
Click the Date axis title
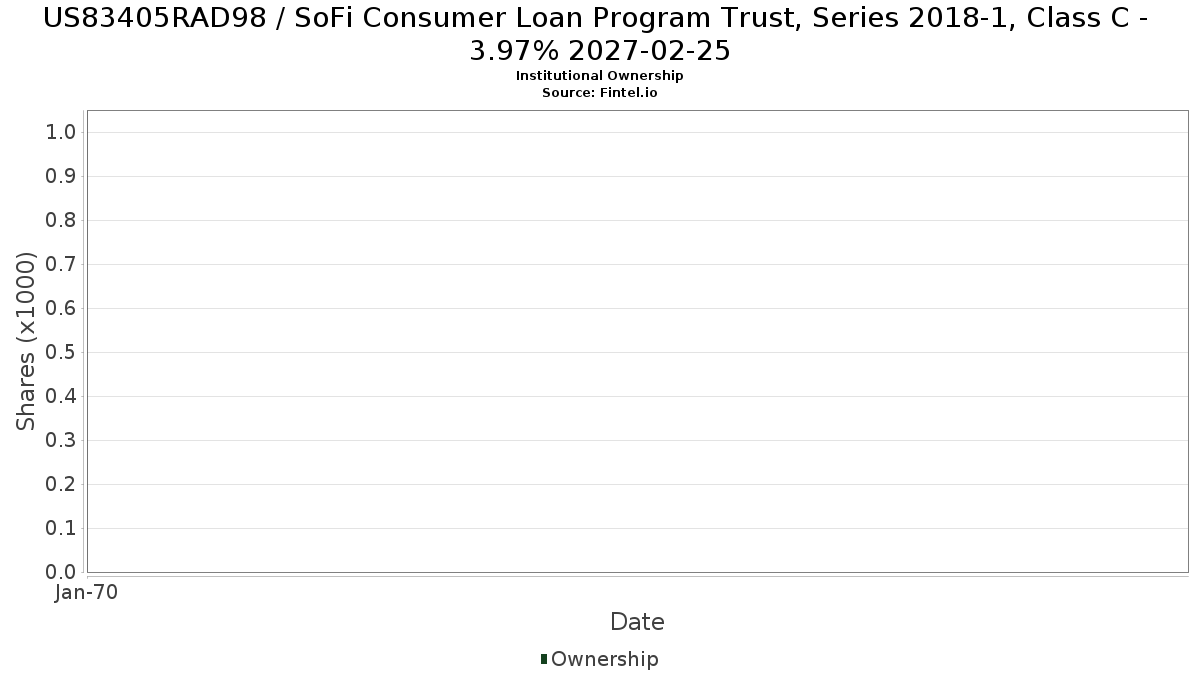click(x=637, y=622)
